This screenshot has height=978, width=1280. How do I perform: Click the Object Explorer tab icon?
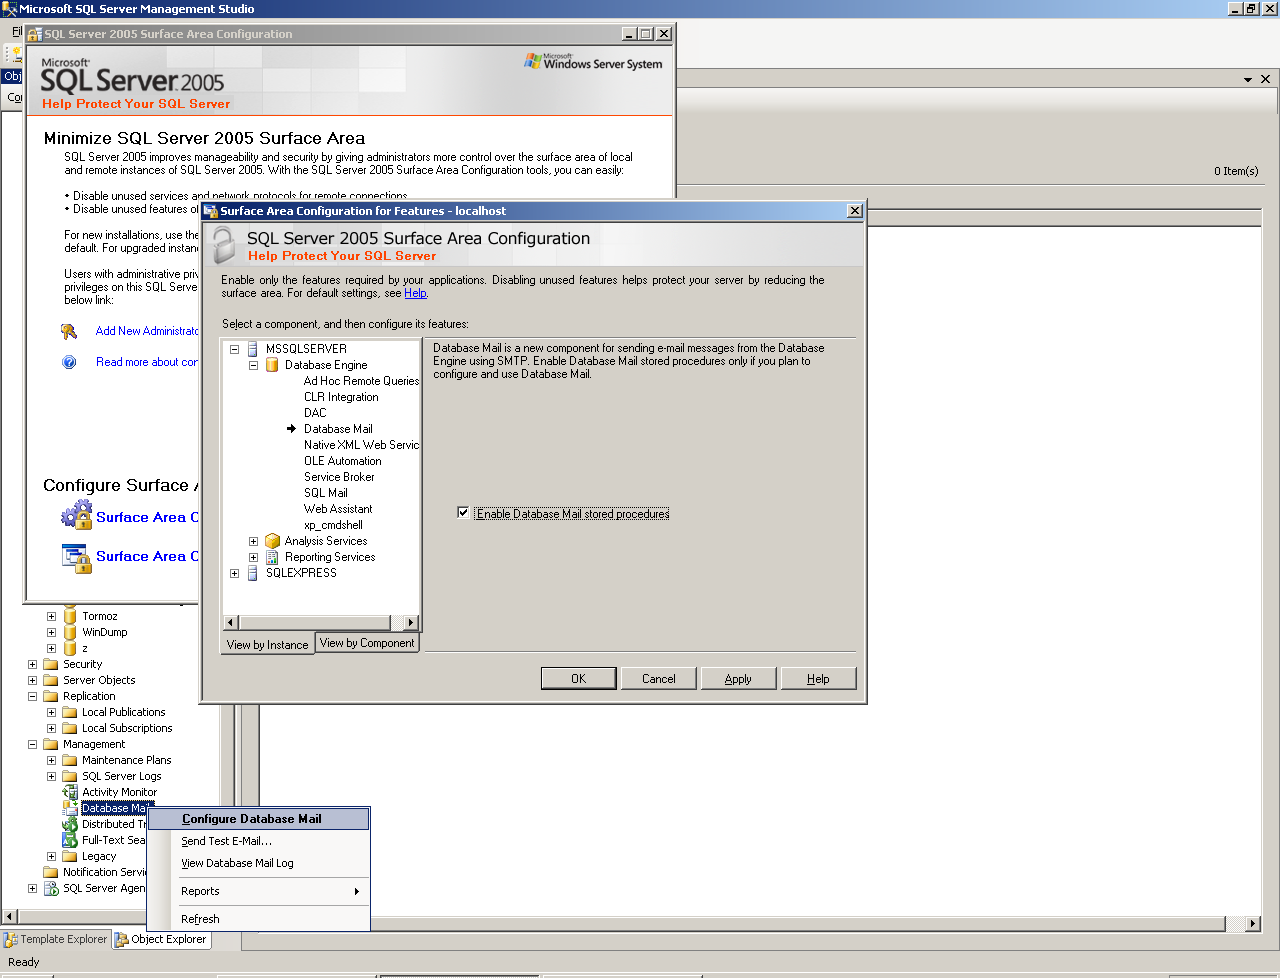pyautogui.click(x=122, y=940)
